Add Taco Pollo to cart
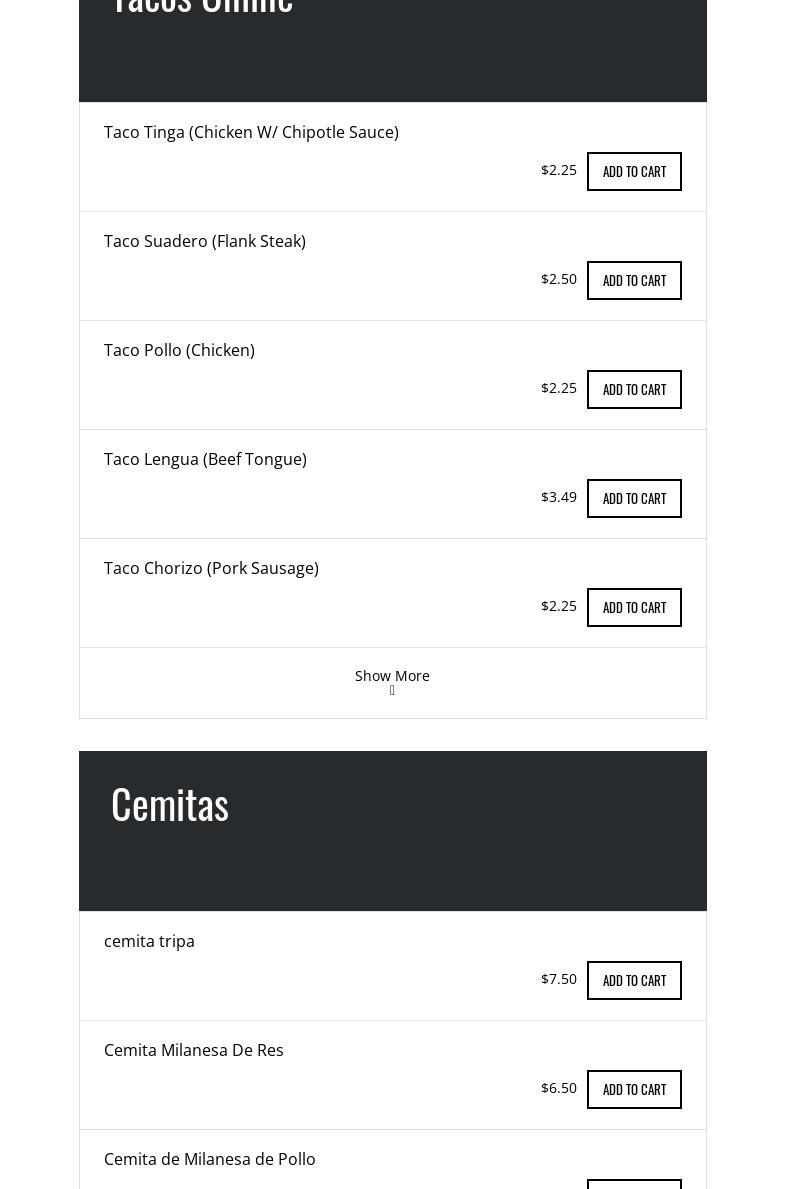This screenshot has width=785, height=1189. [x=634, y=390]
